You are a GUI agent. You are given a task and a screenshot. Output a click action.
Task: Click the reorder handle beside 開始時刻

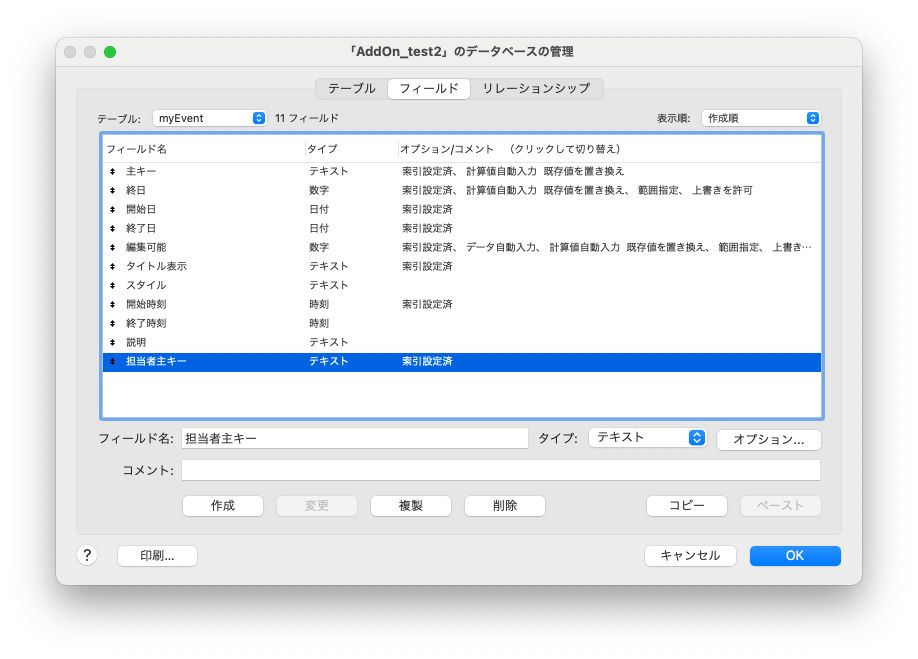tap(112, 304)
